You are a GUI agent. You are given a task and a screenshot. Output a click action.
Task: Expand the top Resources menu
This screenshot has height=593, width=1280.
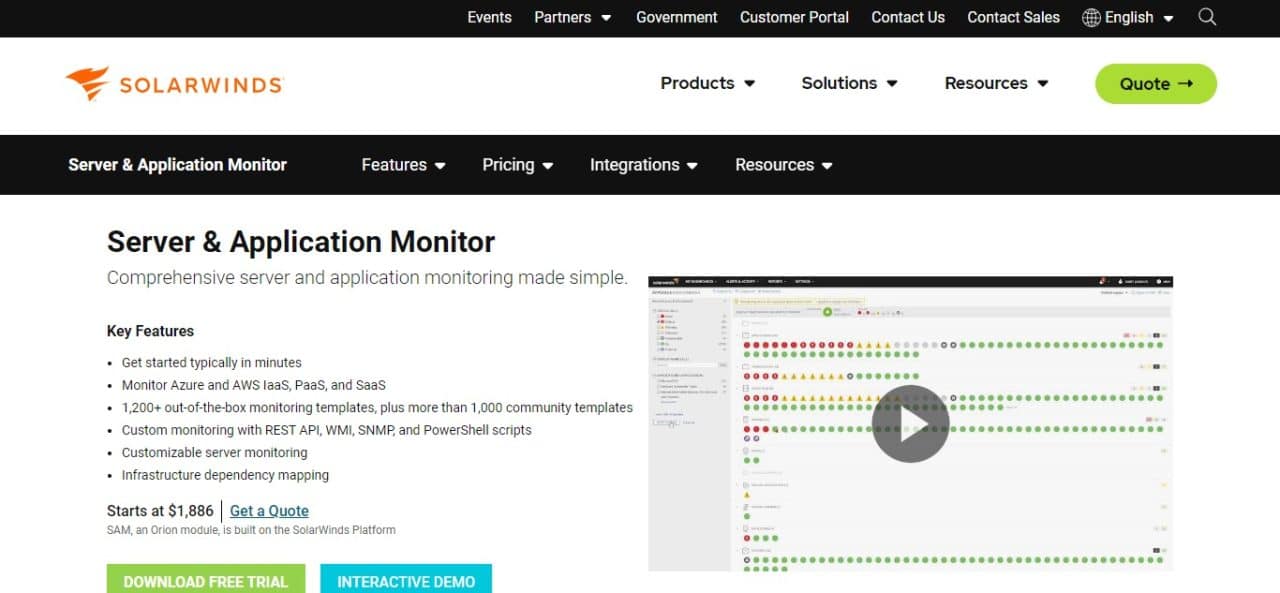coord(997,83)
